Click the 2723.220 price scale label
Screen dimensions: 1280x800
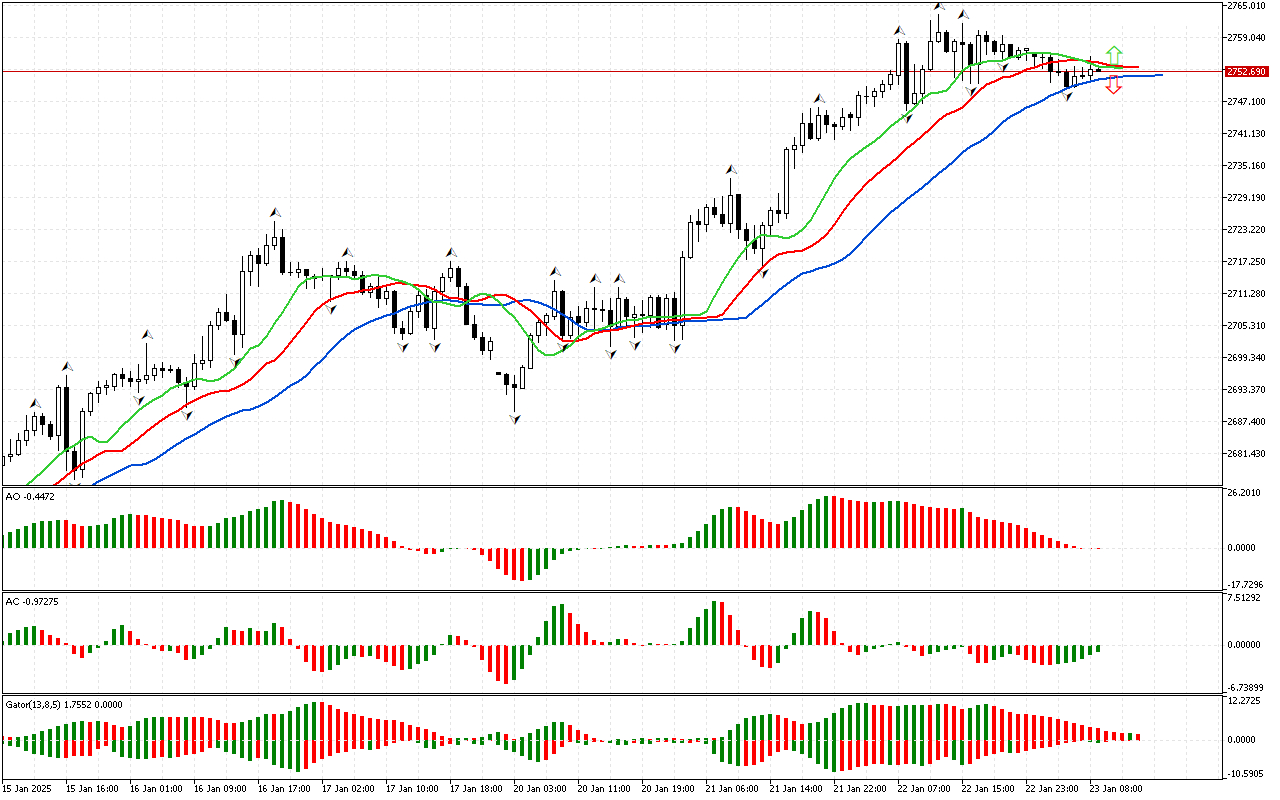point(1246,230)
